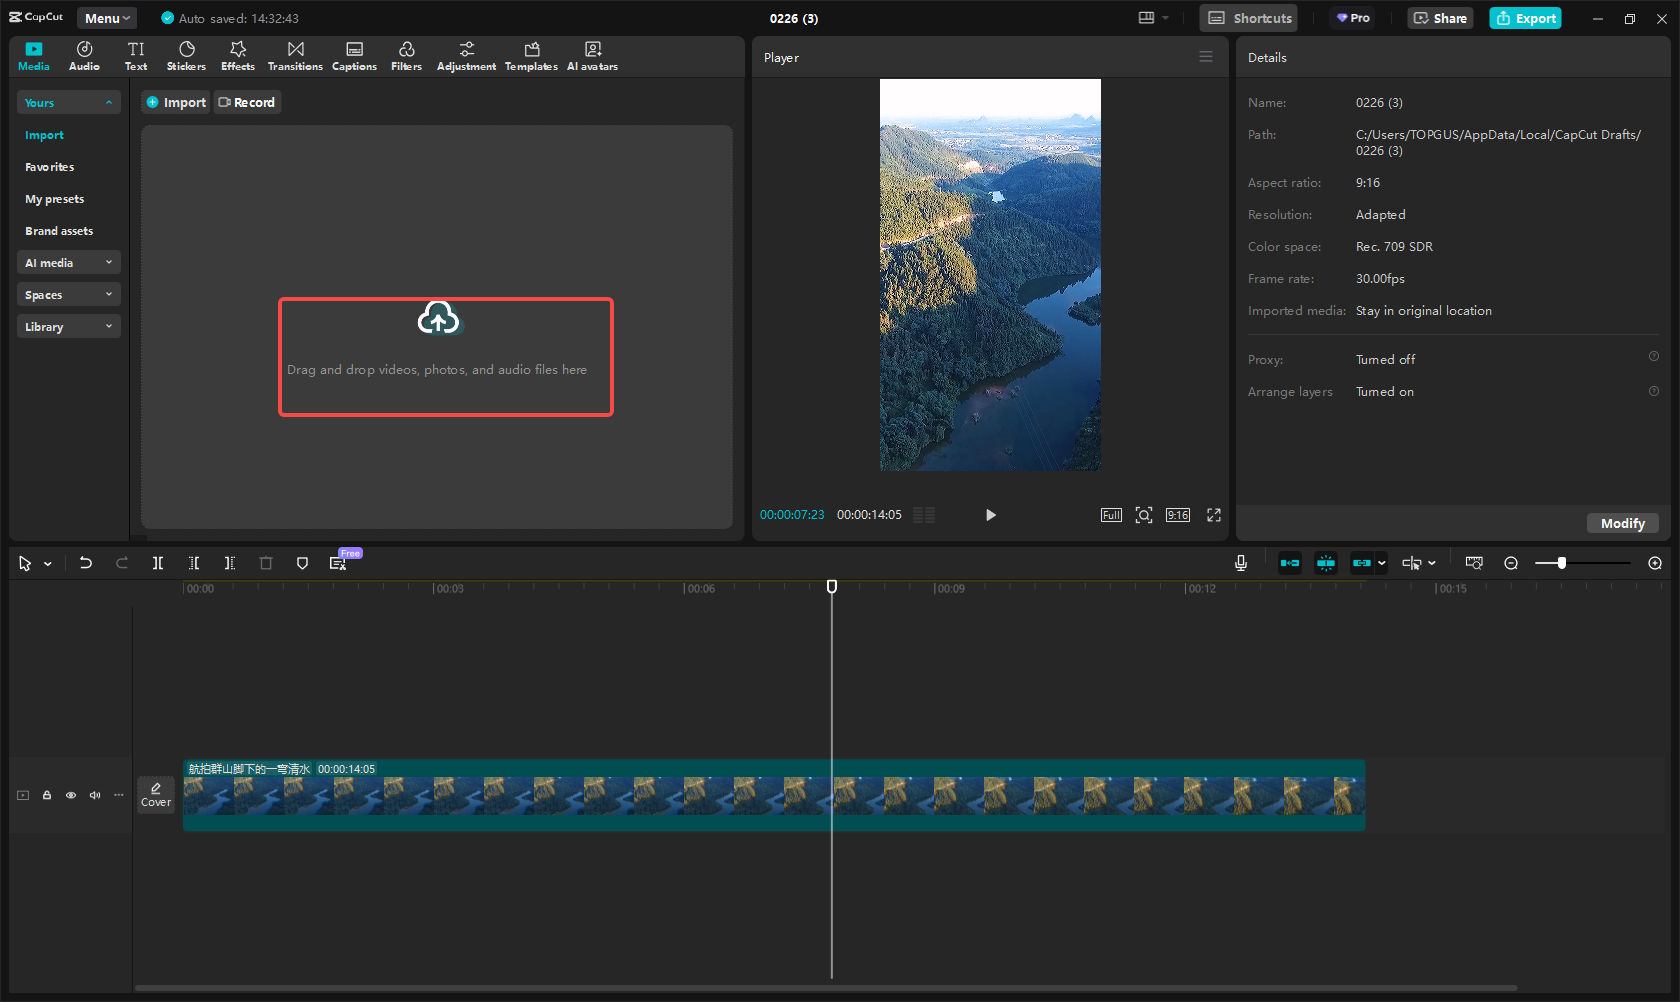Click the Export button
The height and width of the screenshot is (1002, 1680).
pyautogui.click(x=1525, y=18)
